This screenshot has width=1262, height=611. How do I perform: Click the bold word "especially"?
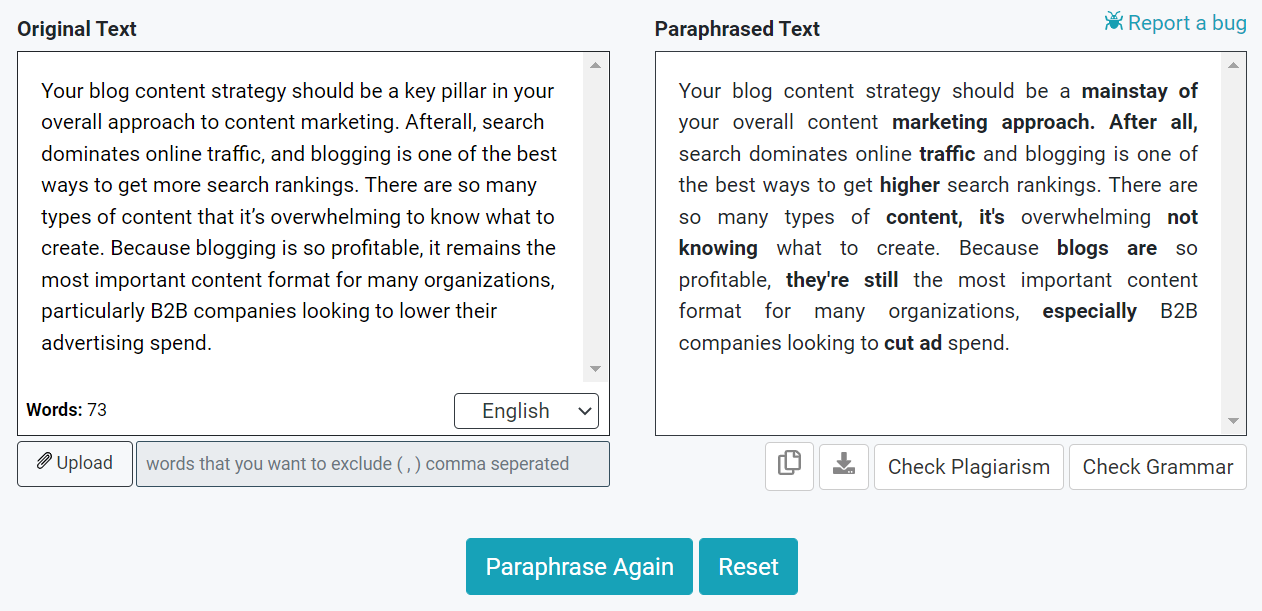(1089, 311)
